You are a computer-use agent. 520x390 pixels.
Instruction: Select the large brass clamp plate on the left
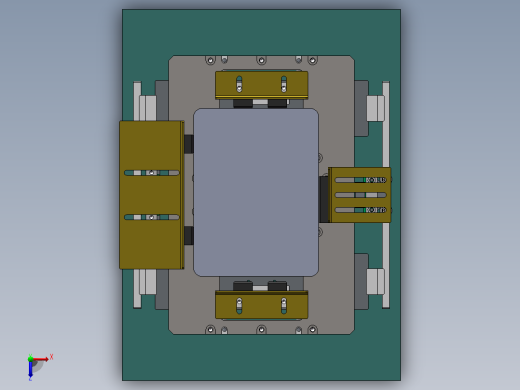pos(152,195)
